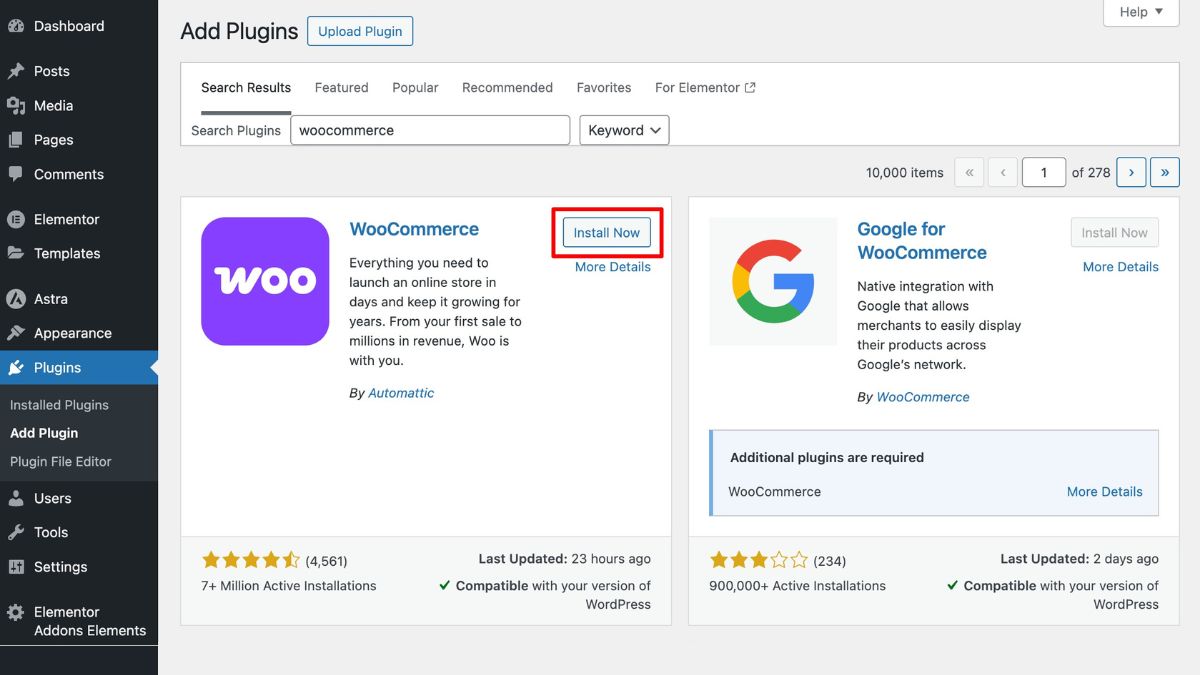Viewport: 1200px width, 675px height.
Task: Open the Keyword search type dropdown
Action: click(x=624, y=130)
